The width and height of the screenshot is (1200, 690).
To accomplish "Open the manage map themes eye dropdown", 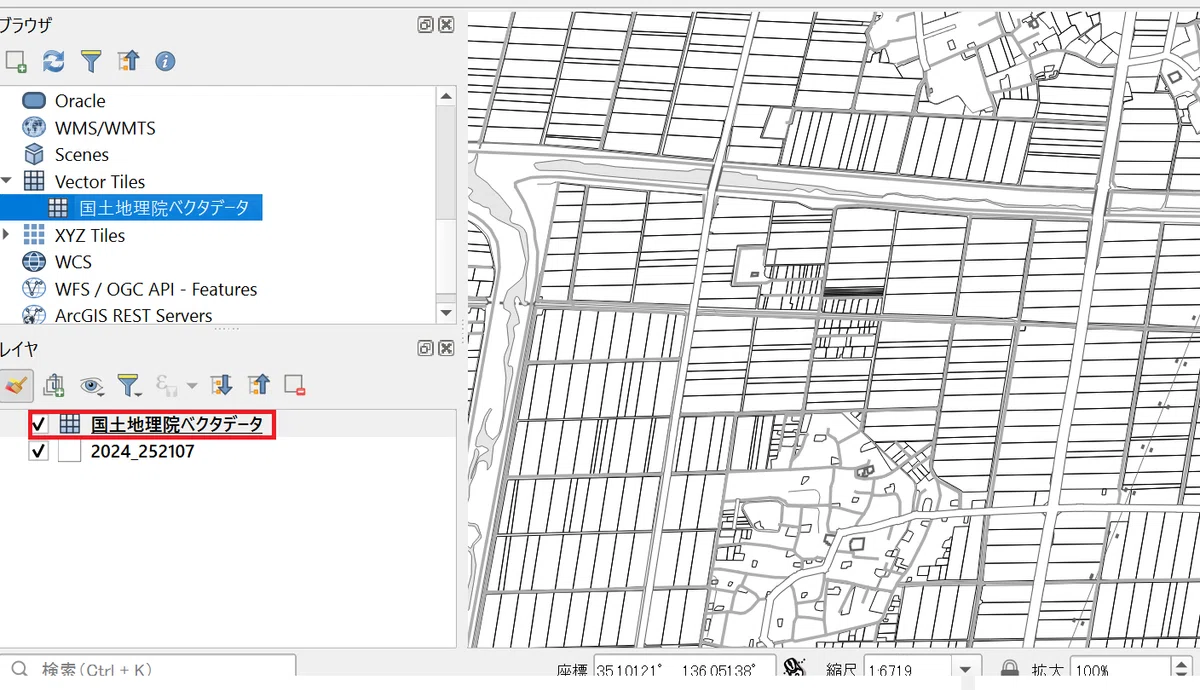I will pos(93,385).
